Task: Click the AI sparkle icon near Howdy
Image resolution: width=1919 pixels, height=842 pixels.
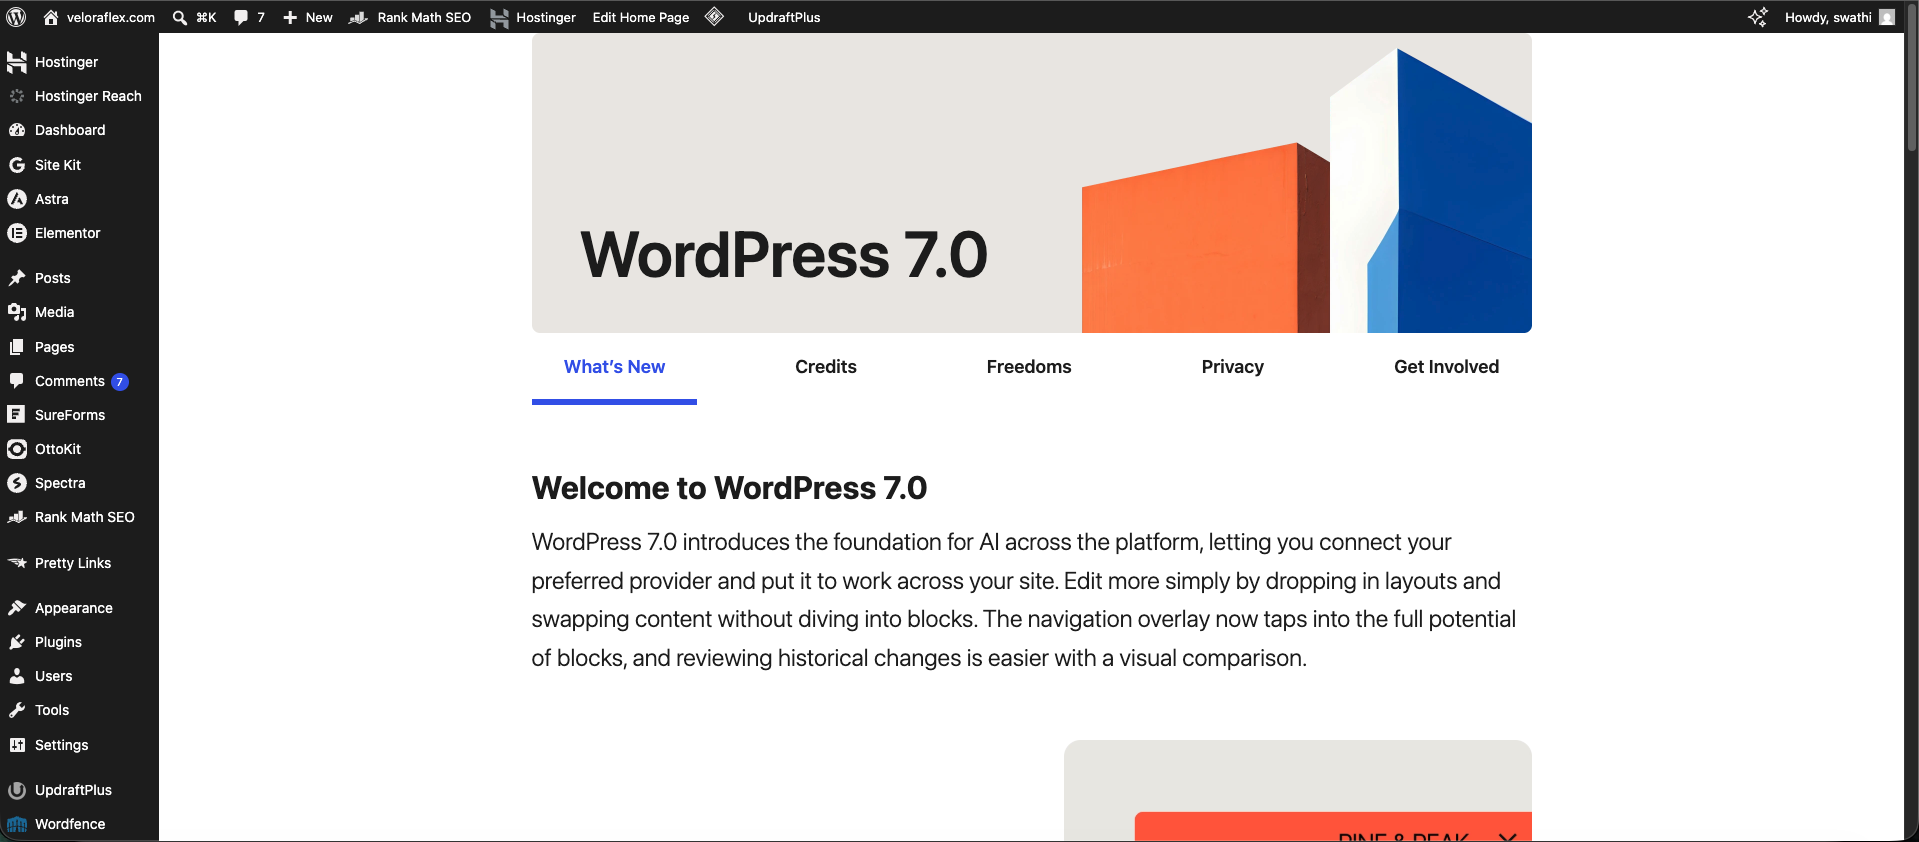Action: 1758,17
